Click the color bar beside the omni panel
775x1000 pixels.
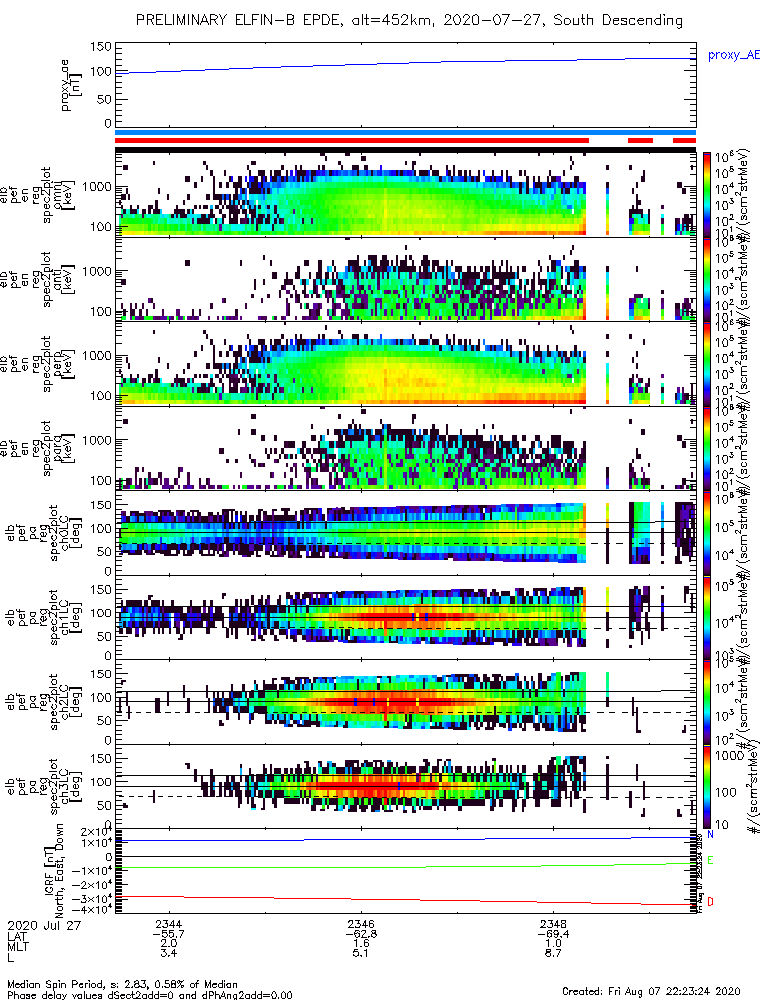(x=707, y=194)
